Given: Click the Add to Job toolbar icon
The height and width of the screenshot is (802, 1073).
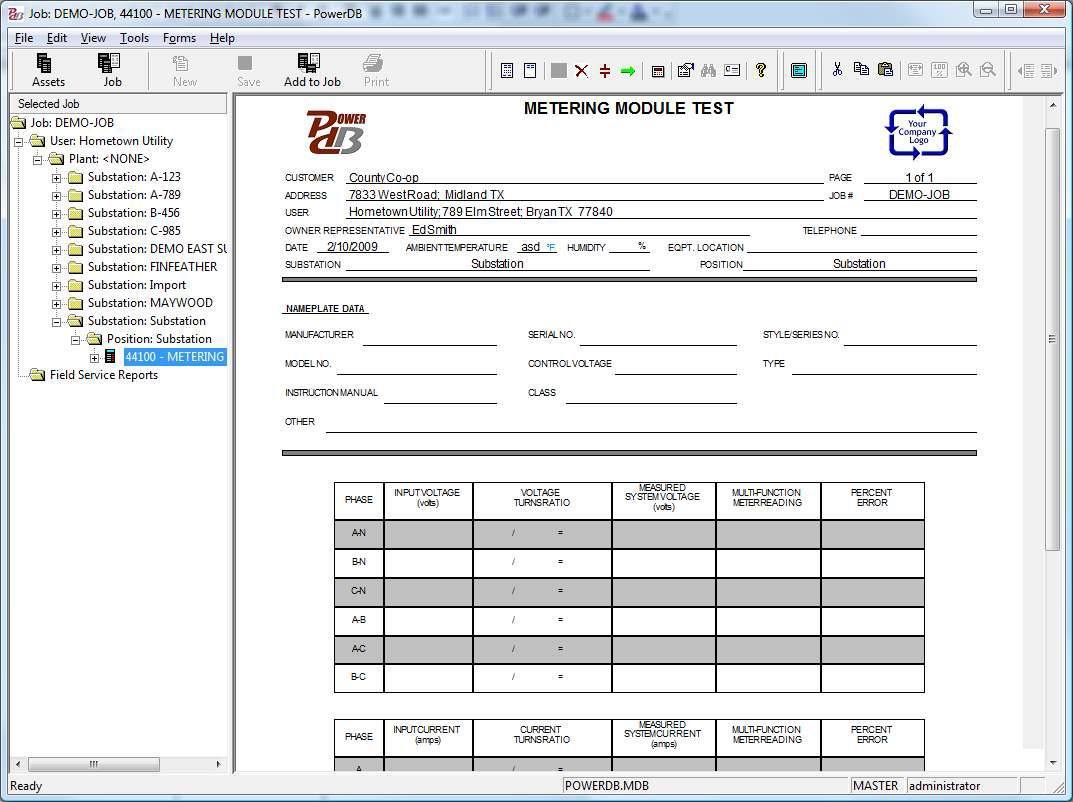Looking at the screenshot, I should (312, 68).
